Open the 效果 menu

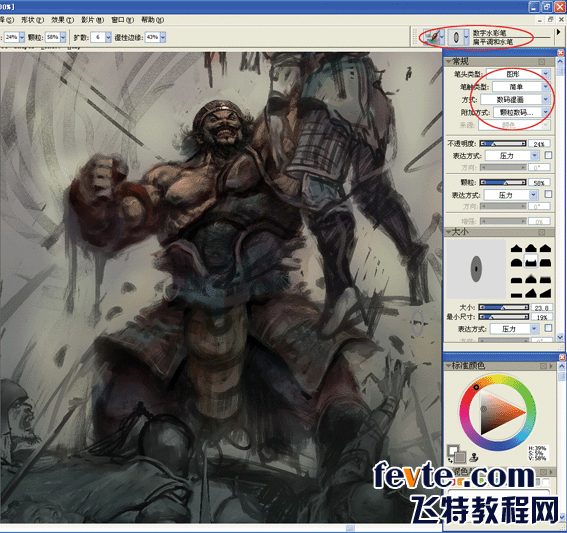(62, 20)
